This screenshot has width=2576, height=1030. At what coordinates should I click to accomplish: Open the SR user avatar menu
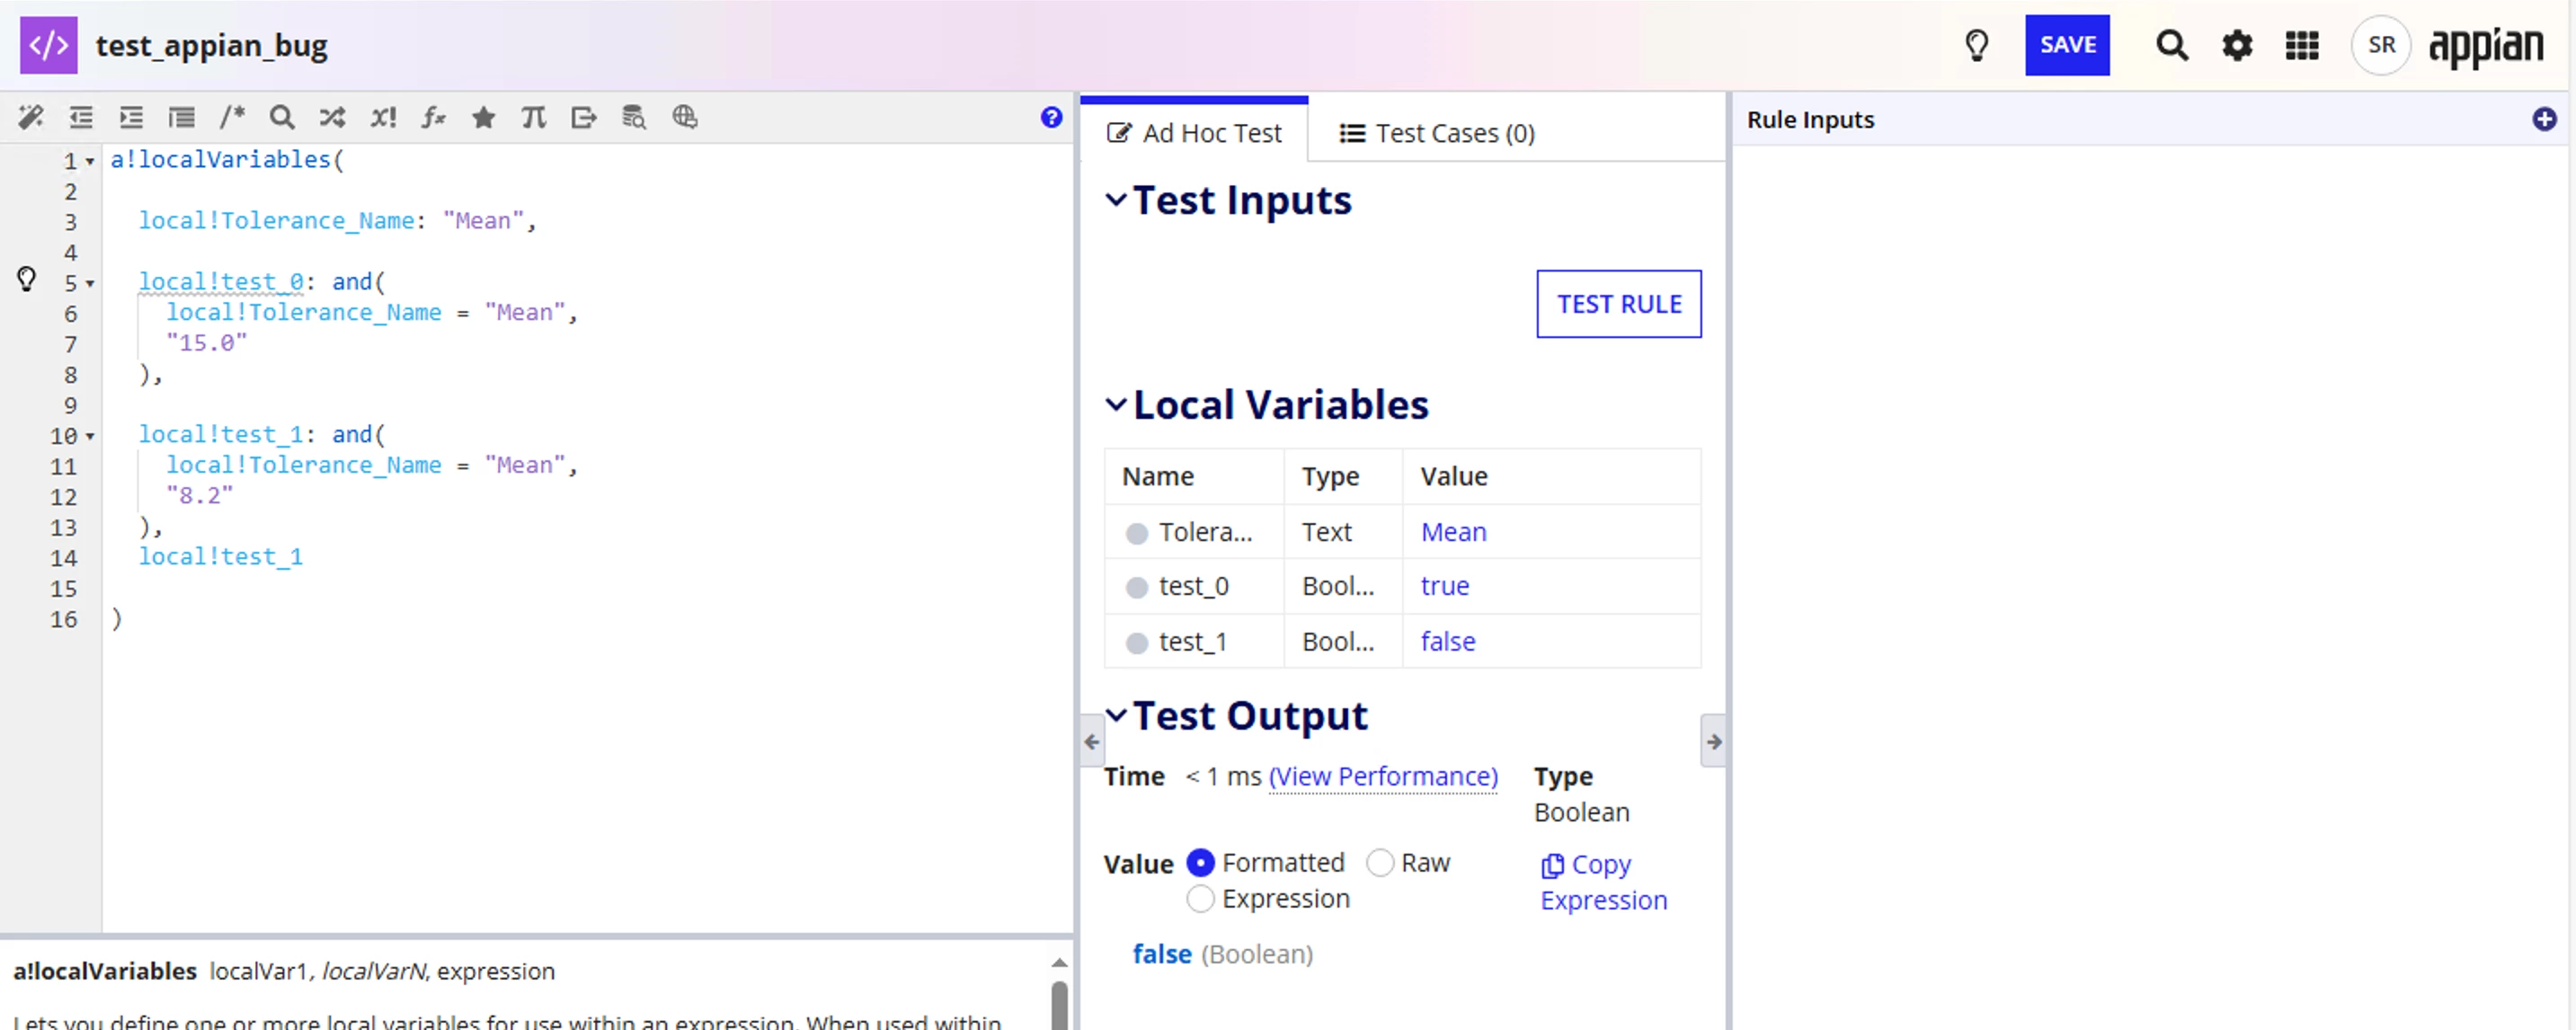(x=2381, y=45)
